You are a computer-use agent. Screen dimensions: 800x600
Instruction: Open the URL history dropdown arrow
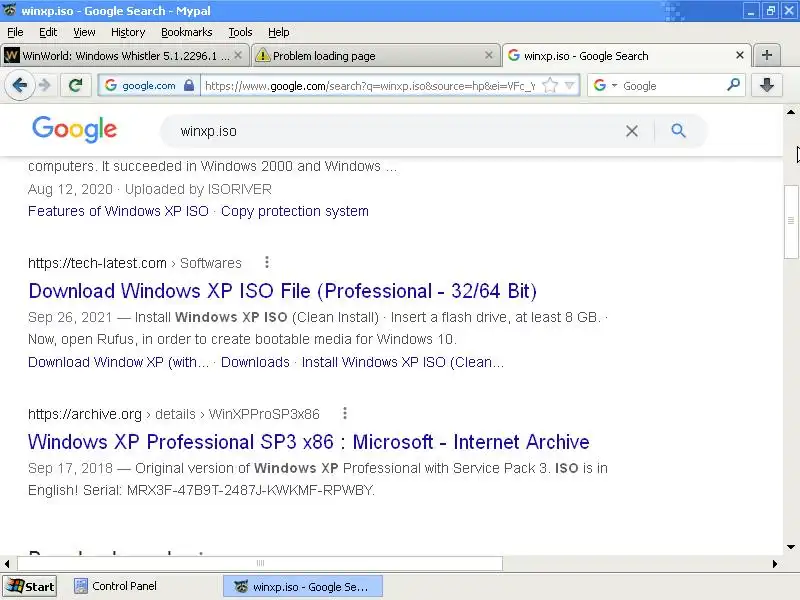(x=570, y=85)
